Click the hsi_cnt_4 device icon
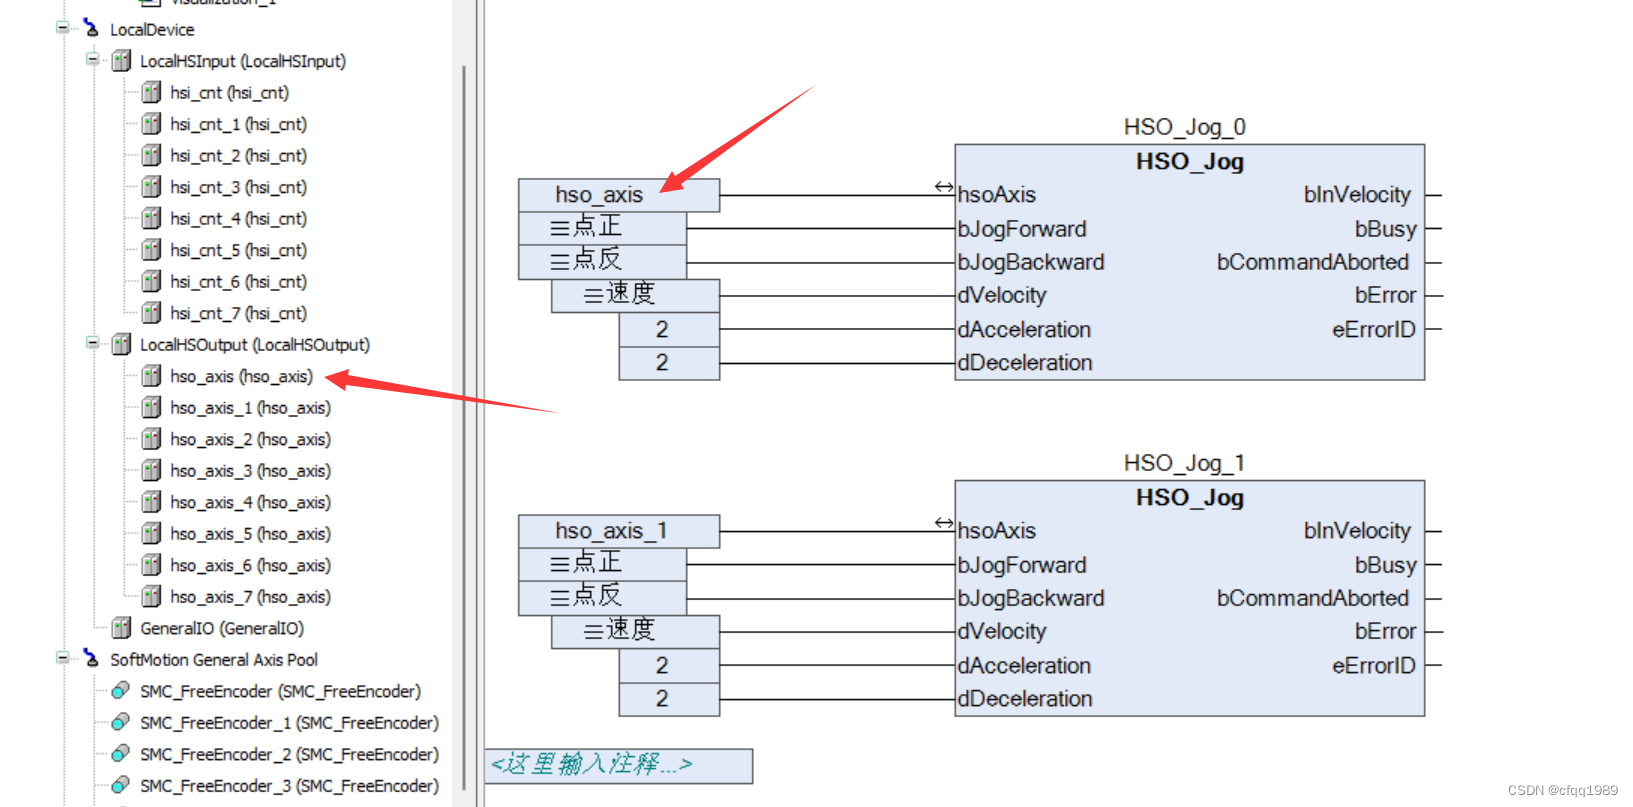Viewport: 1633px width, 807px height. (x=151, y=218)
